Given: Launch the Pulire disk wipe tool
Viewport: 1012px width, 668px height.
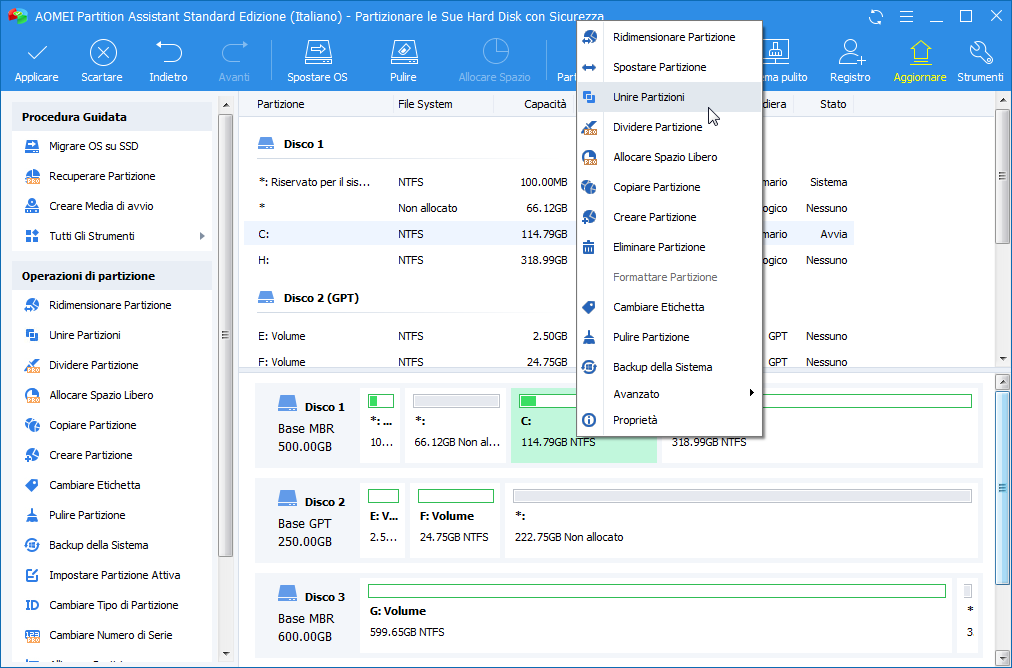Looking at the screenshot, I should point(403,60).
